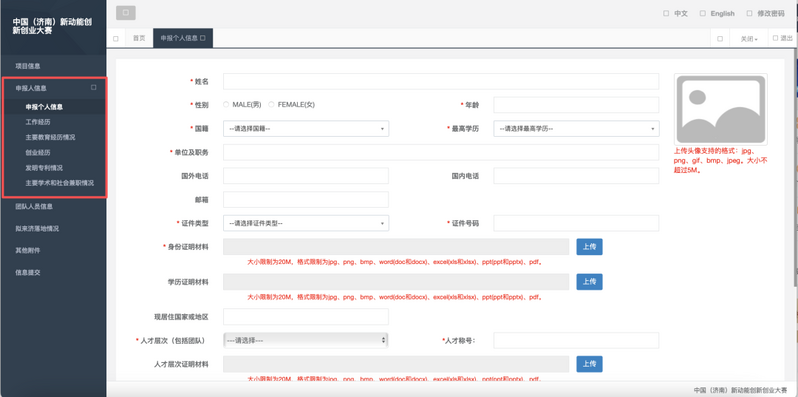Click the 人才称号 input field
Screen dimensions: 798x397
click(x=576, y=341)
